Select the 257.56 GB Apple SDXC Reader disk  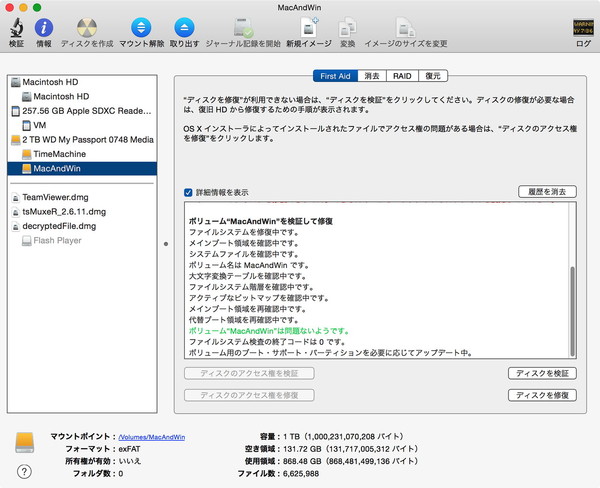(x=82, y=111)
